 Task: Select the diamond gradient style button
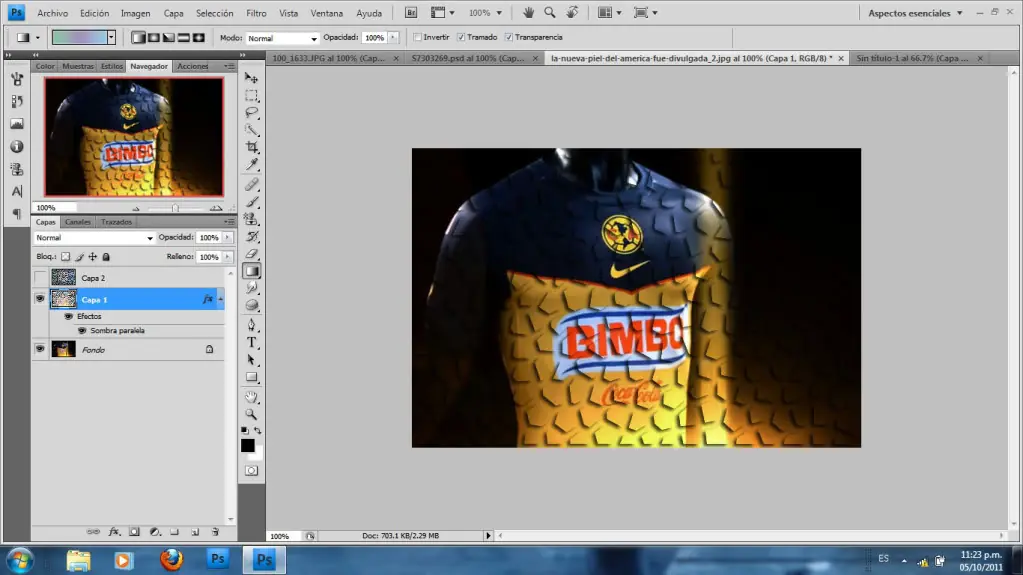[x=199, y=38]
